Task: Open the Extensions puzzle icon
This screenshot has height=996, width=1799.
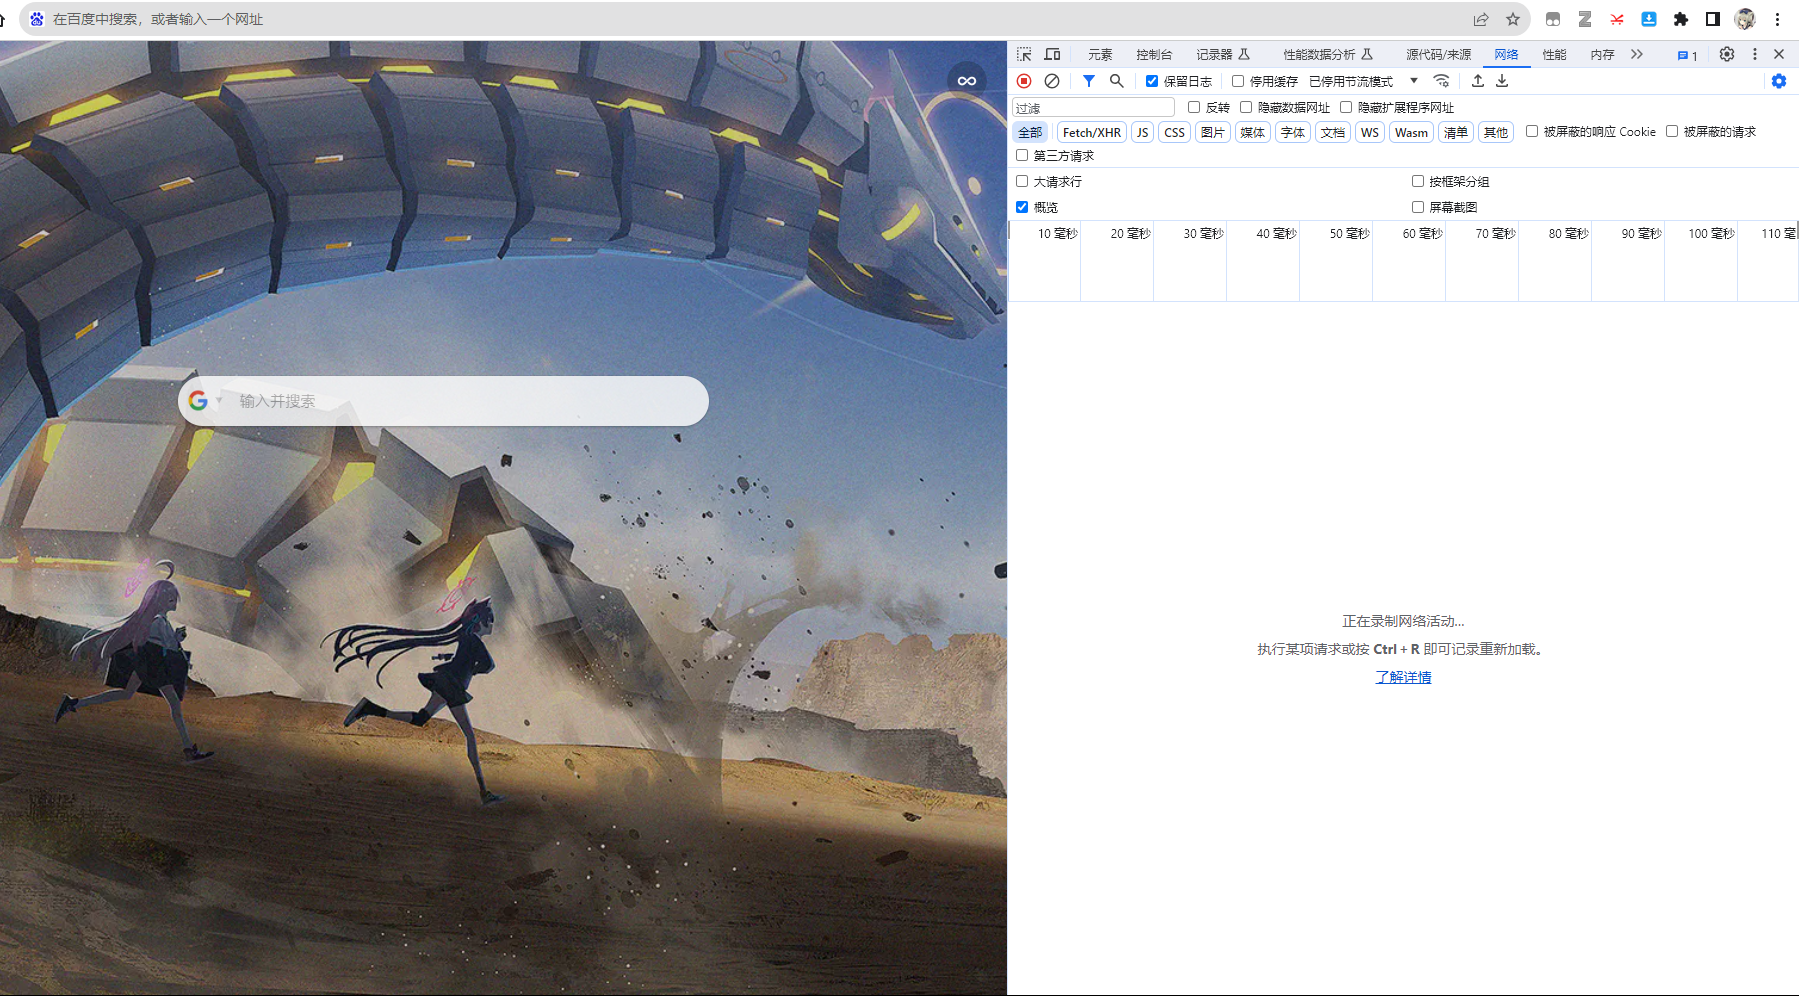Action: 1681,19
